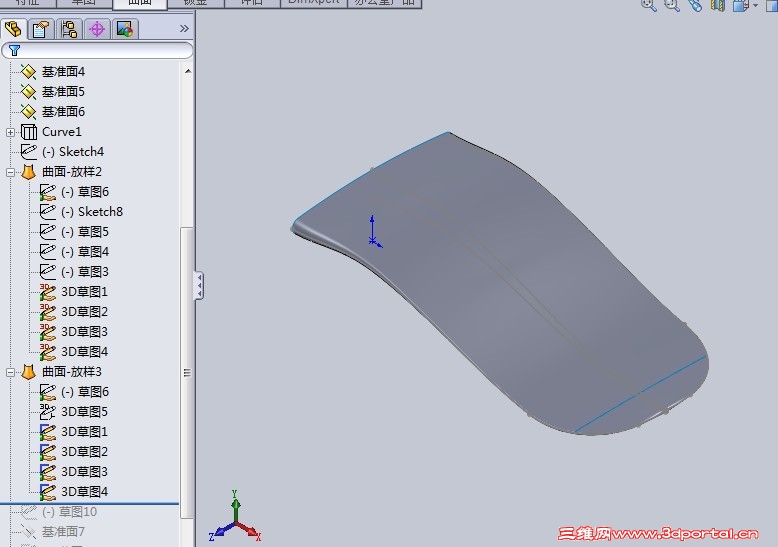Select (-) 草图4 sketch
The image size is (778, 547).
(84, 252)
